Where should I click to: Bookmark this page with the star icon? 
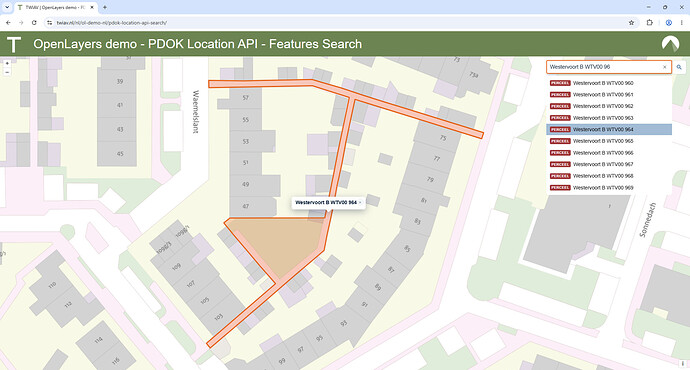tap(631, 22)
